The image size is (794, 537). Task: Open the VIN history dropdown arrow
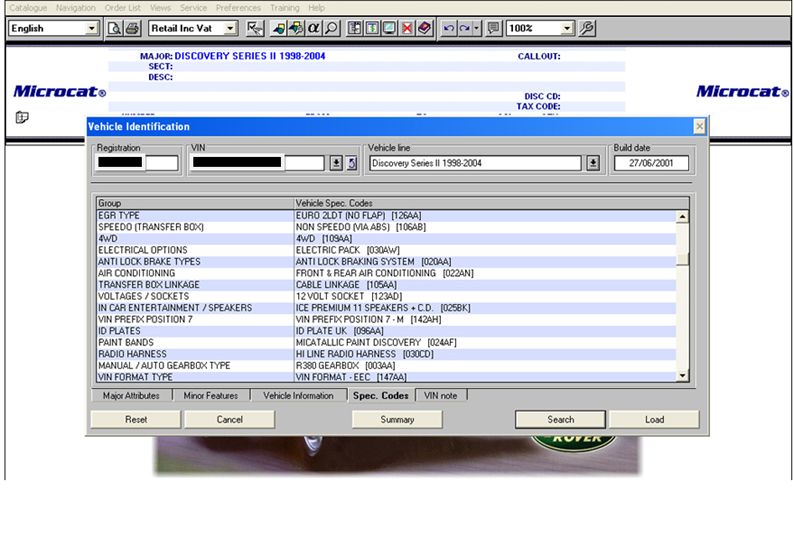336,163
